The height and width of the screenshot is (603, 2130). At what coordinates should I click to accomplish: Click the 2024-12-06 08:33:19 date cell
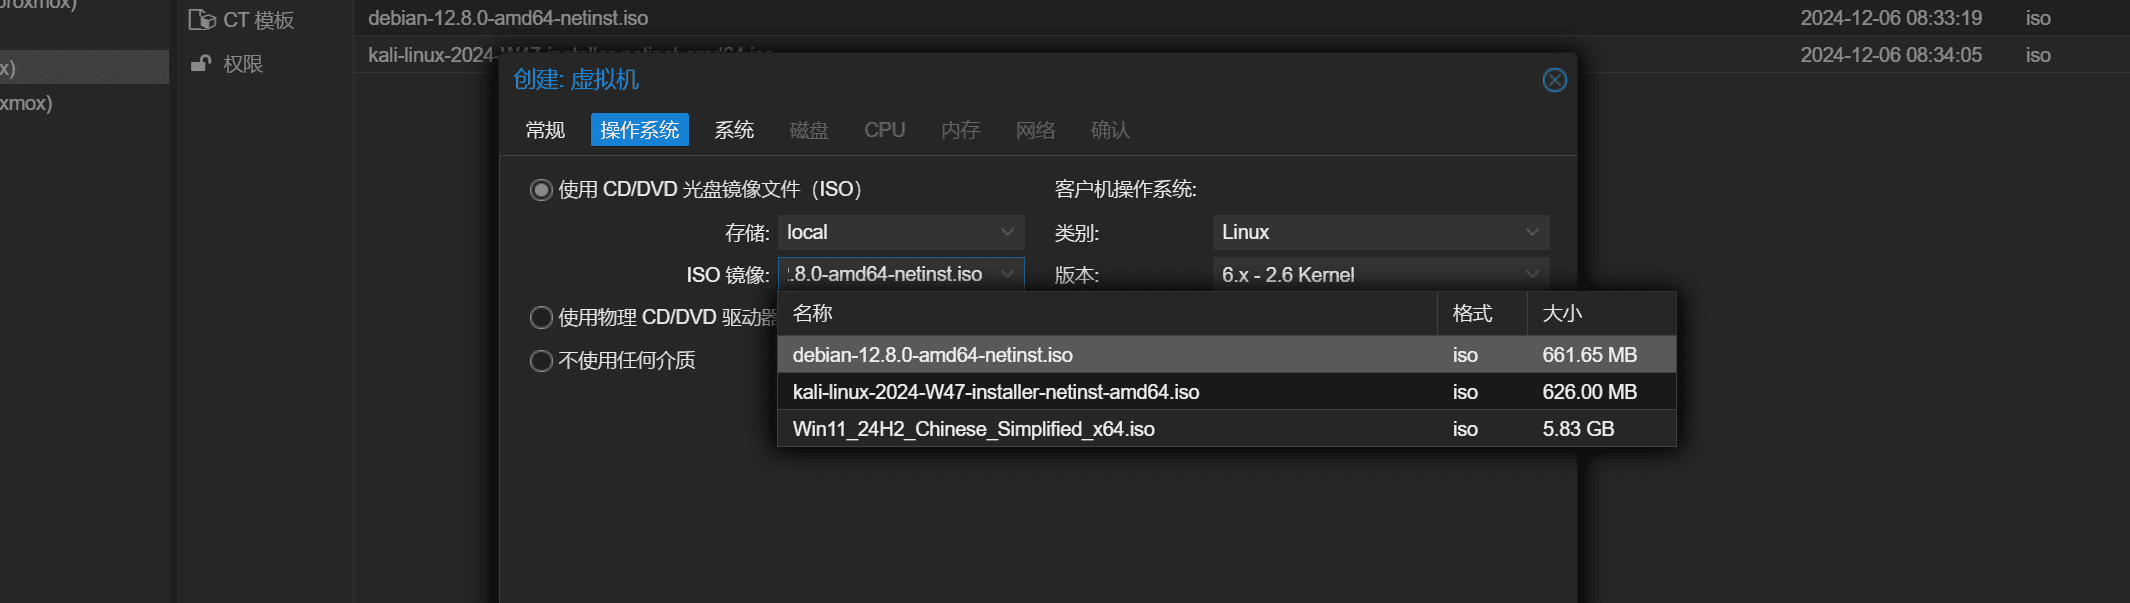[x=1891, y=18]
